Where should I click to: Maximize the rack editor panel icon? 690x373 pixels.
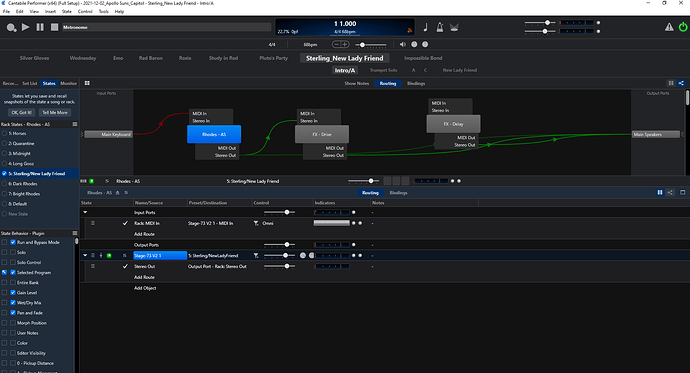pyautogui.click(x=683, y=193)
